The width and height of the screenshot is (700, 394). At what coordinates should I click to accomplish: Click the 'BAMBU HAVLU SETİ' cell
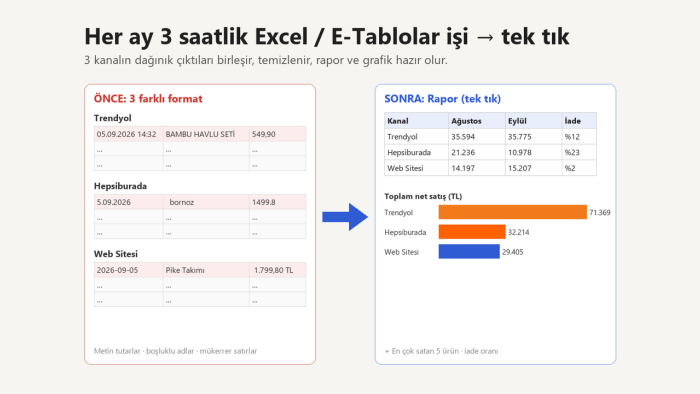(x=206, y=134)
